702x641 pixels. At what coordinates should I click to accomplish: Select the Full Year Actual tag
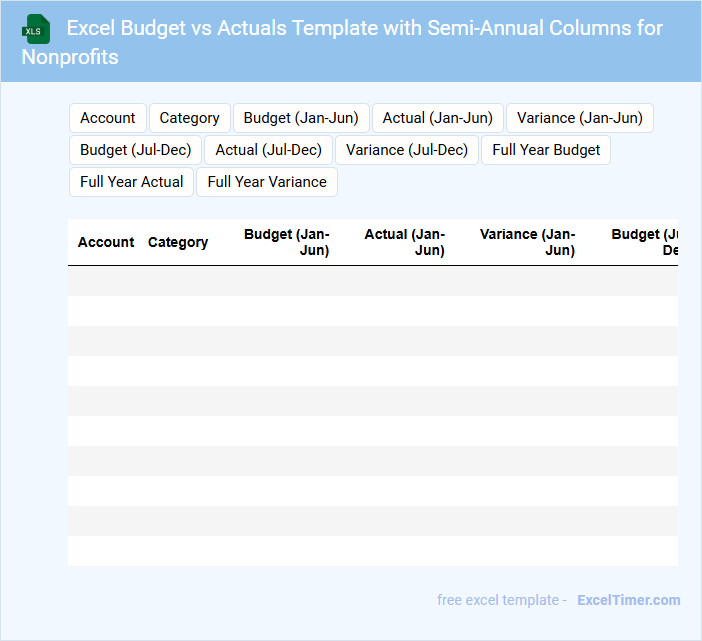132,182
